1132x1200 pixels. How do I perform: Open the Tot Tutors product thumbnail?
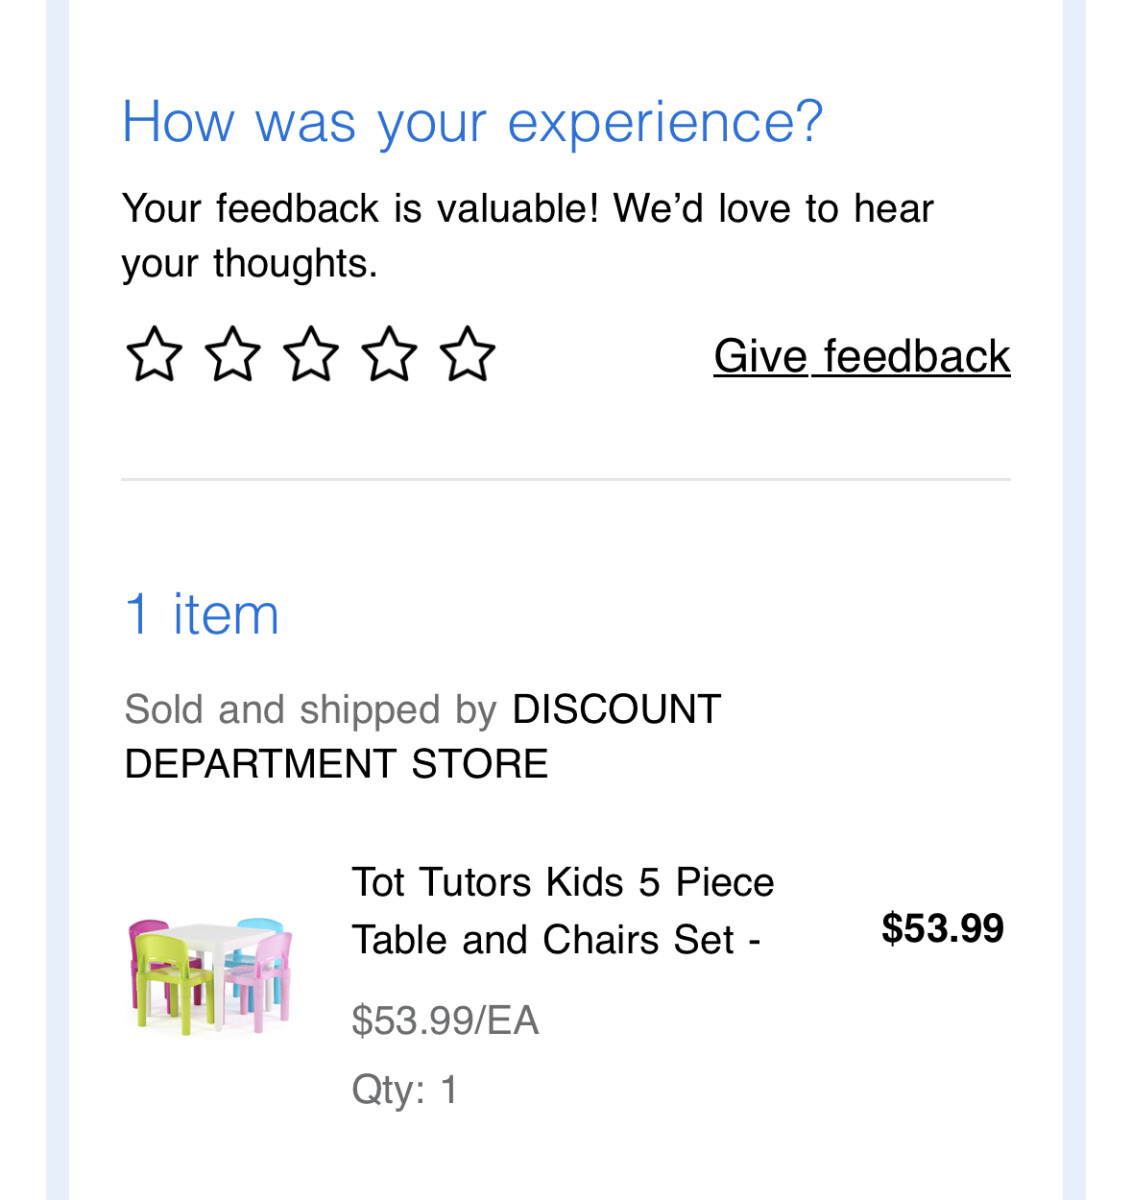pos(211,975)
